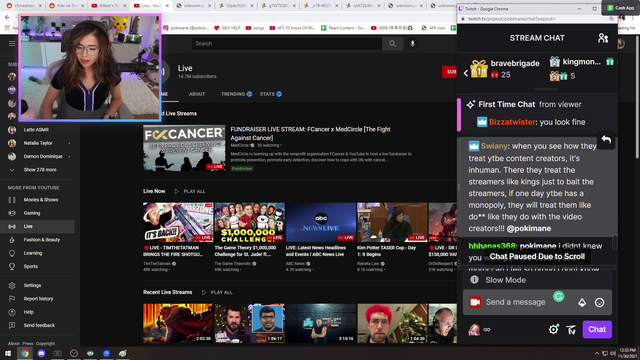Open ABC News Live thumbnail
This screenshot has width=640, height=360.
click(x=321, y=222)
